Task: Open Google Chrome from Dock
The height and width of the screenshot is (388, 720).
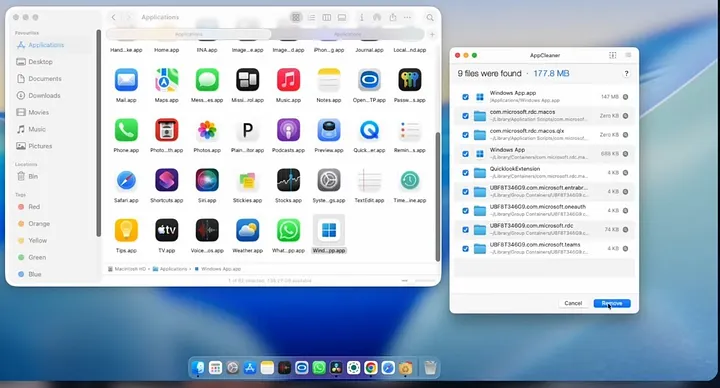Action: coord(371,368)
